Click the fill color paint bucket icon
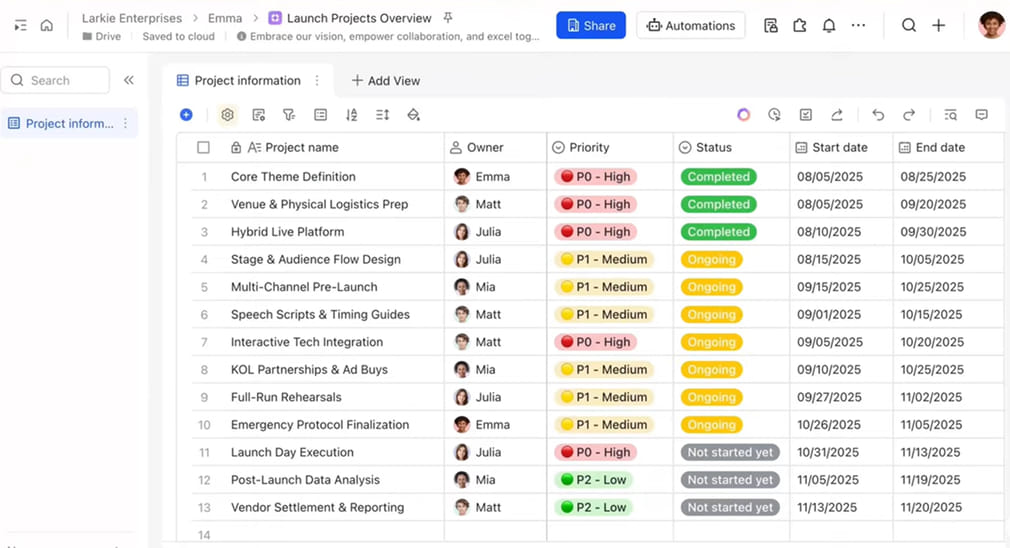The width and height of the screenshot is (1010, 548). pos(413,115)
